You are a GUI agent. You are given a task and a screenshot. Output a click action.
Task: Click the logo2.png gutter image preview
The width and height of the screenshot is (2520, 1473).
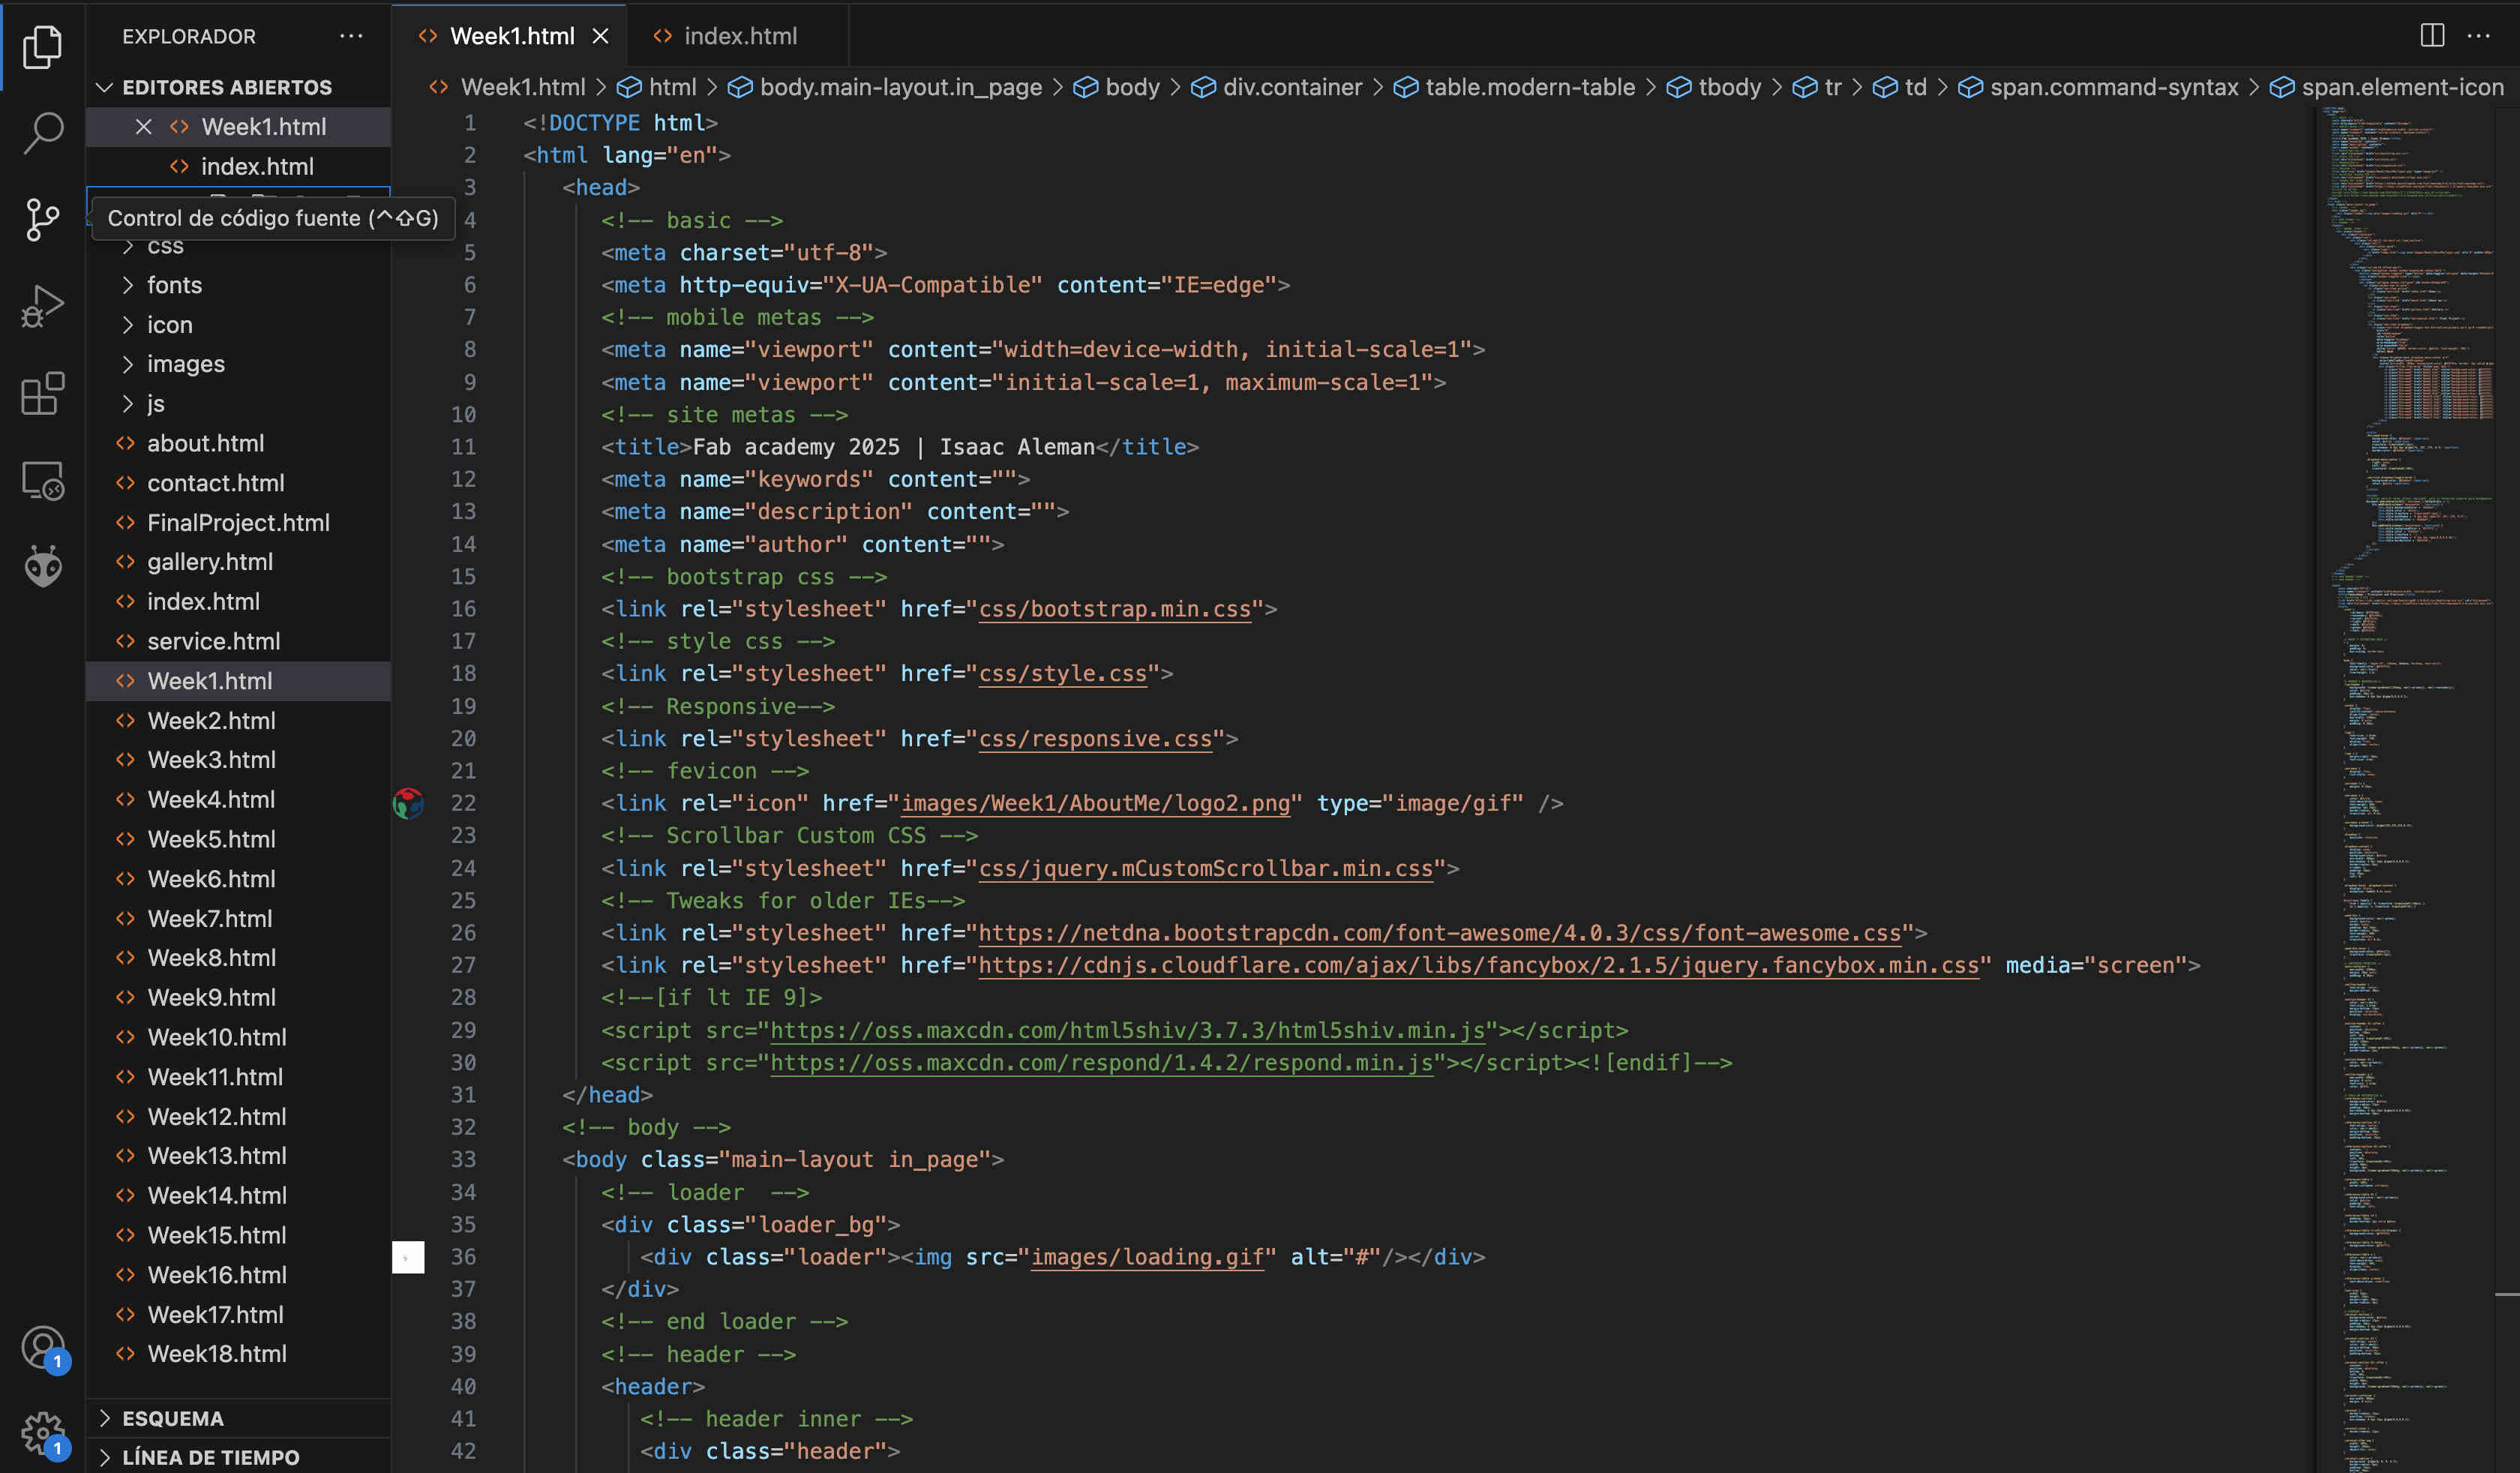click(x=408, y=803)
